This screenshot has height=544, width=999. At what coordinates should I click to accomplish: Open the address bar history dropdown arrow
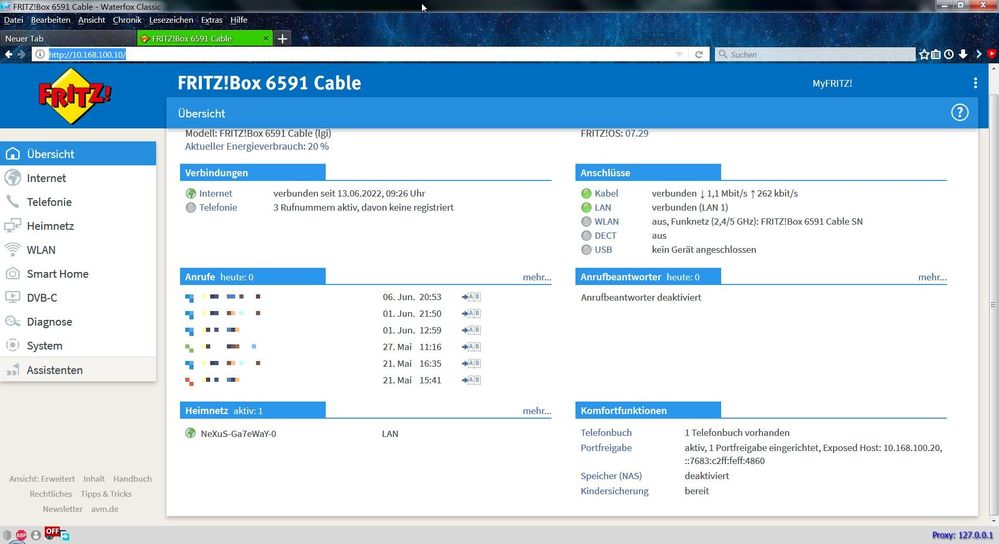coord(680,55)
